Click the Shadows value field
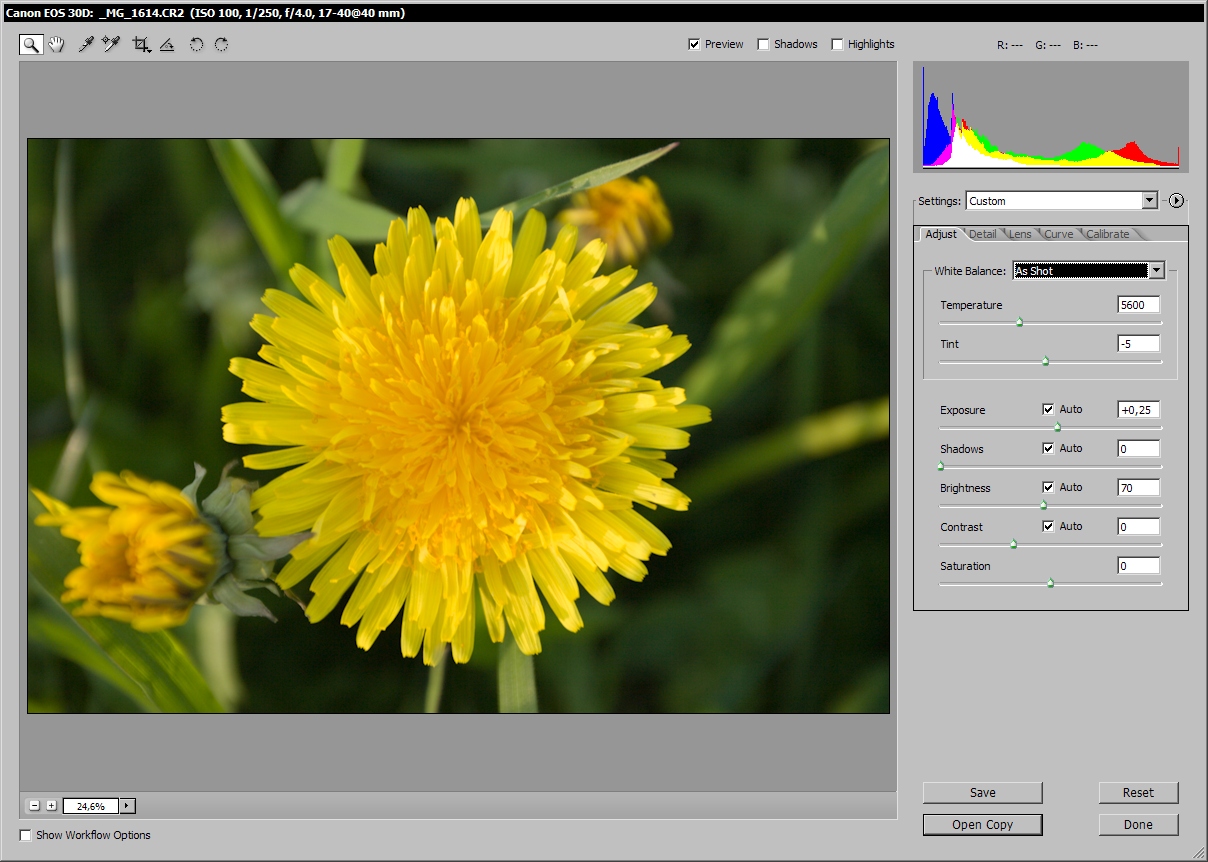The height and width of the screenshot is (862, 1208). coord(1138,449)
